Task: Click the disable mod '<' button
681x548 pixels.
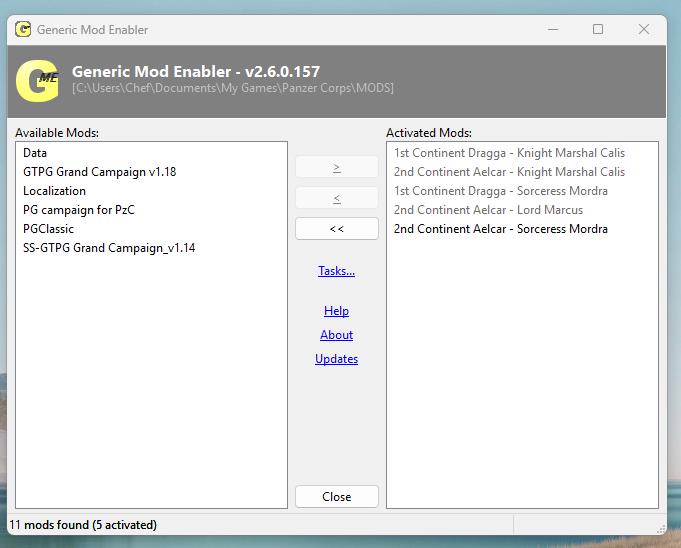Action: pos(337,198)
